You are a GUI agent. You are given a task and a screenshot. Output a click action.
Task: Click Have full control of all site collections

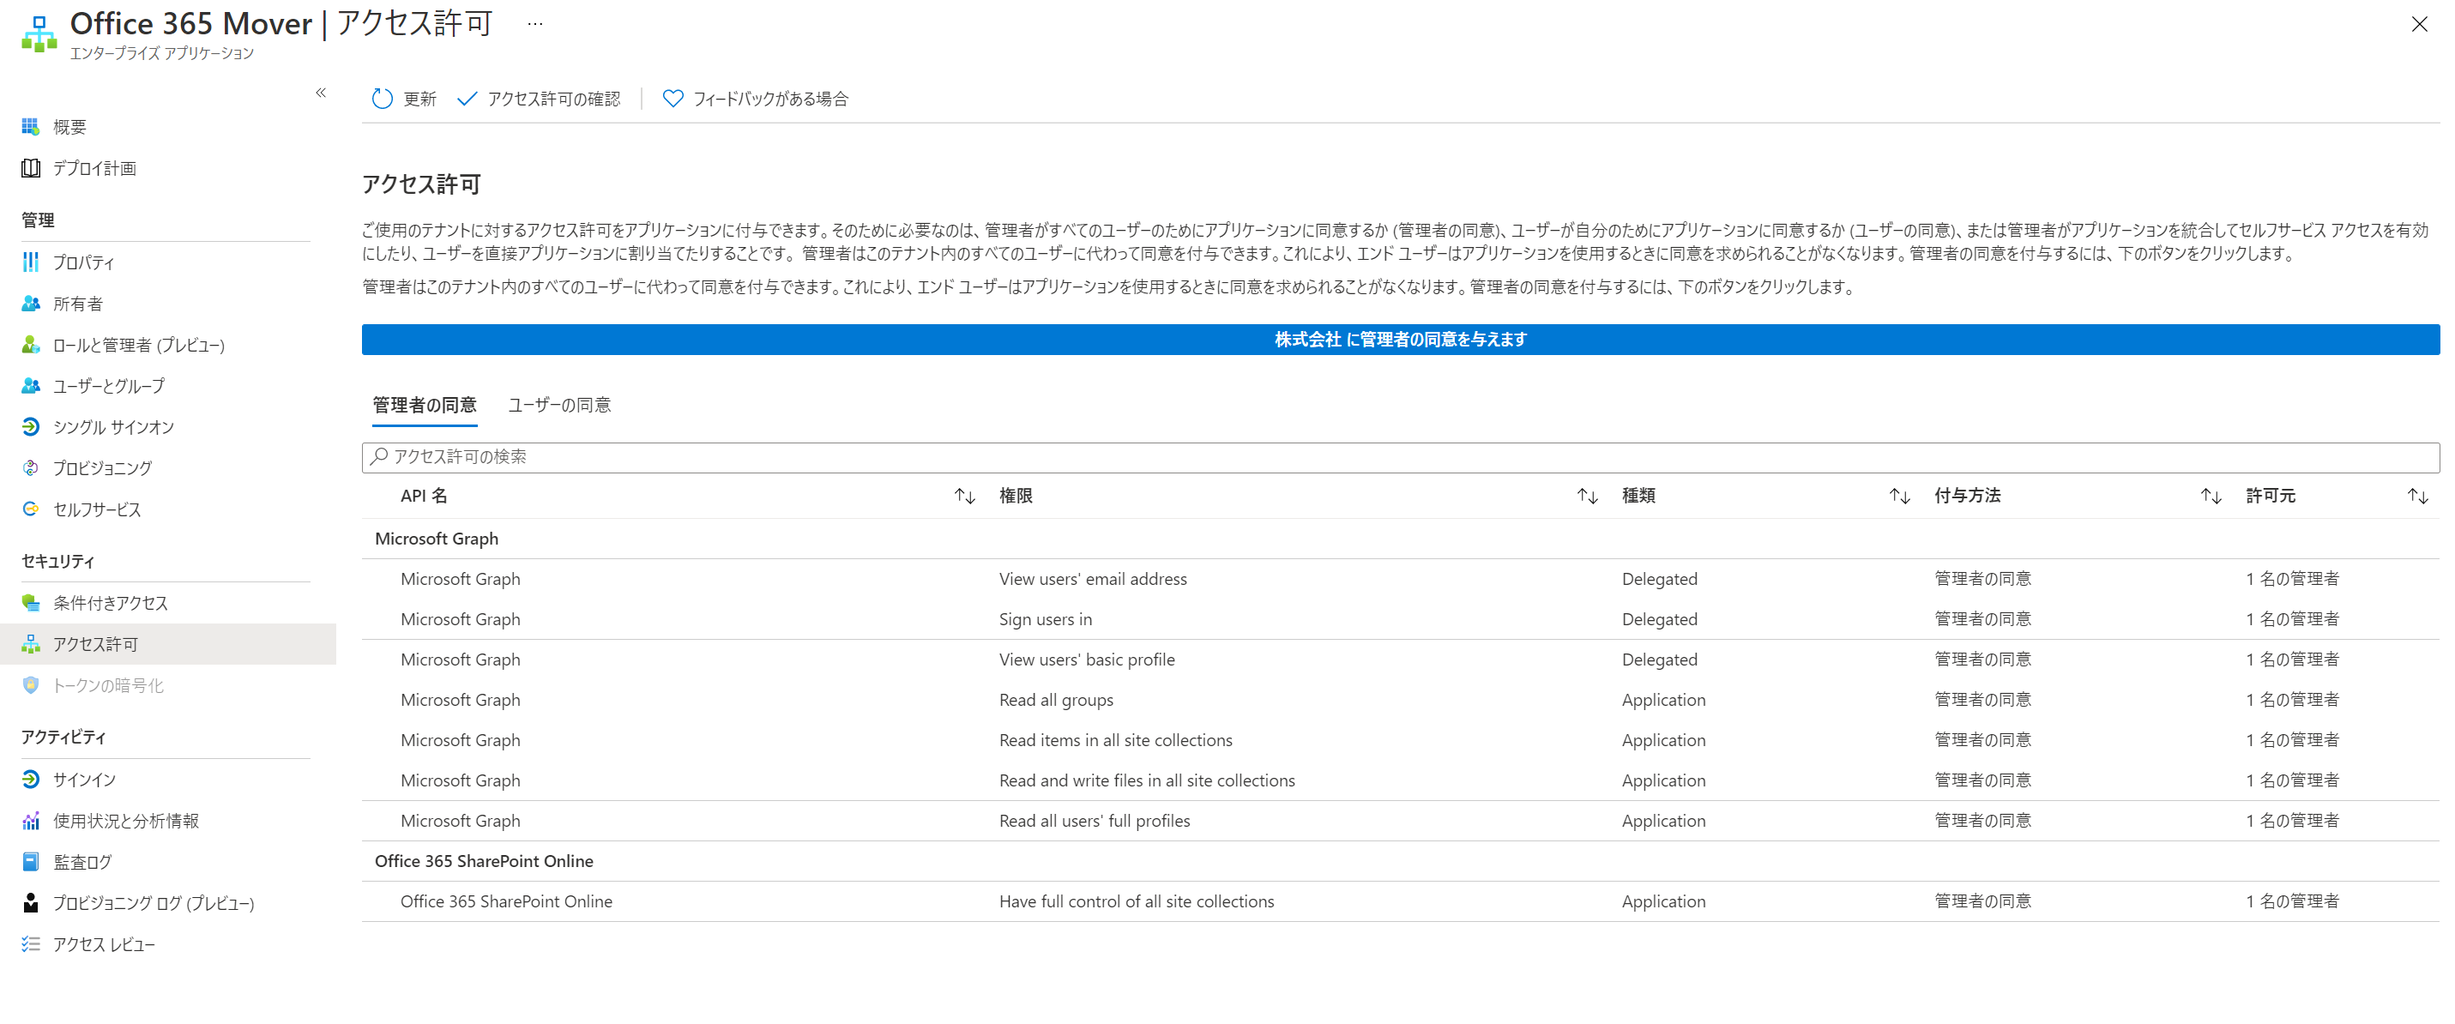point(1137,901)
